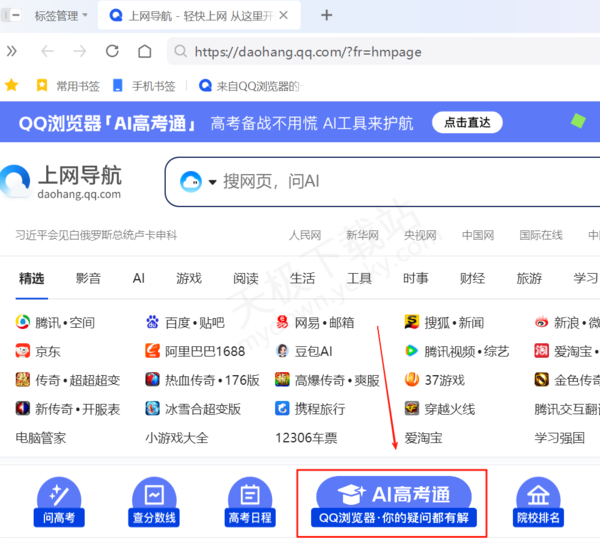Open the 电脑管家 link

41,438
